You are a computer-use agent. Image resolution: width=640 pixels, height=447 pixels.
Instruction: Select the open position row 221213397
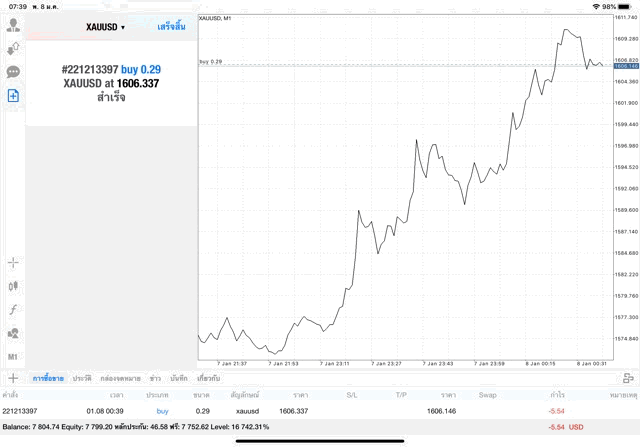pyautogui.click(x=300, y=411)
